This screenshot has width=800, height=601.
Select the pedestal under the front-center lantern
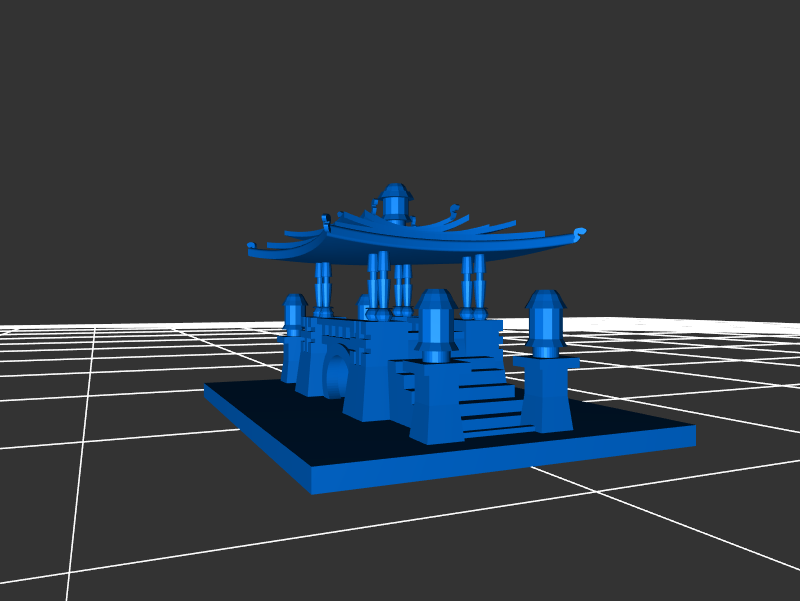coord(435,402)
